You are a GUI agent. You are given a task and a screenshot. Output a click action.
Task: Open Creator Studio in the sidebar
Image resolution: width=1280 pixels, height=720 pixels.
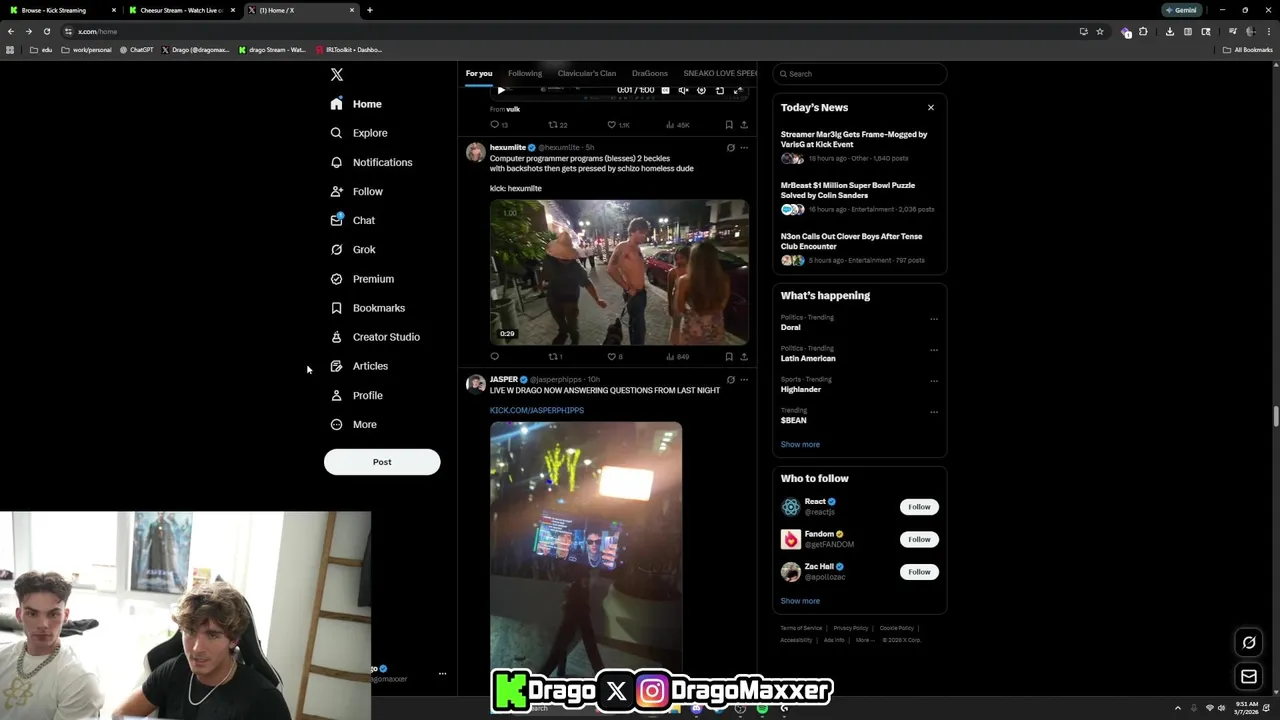click(x=375, y=337)
